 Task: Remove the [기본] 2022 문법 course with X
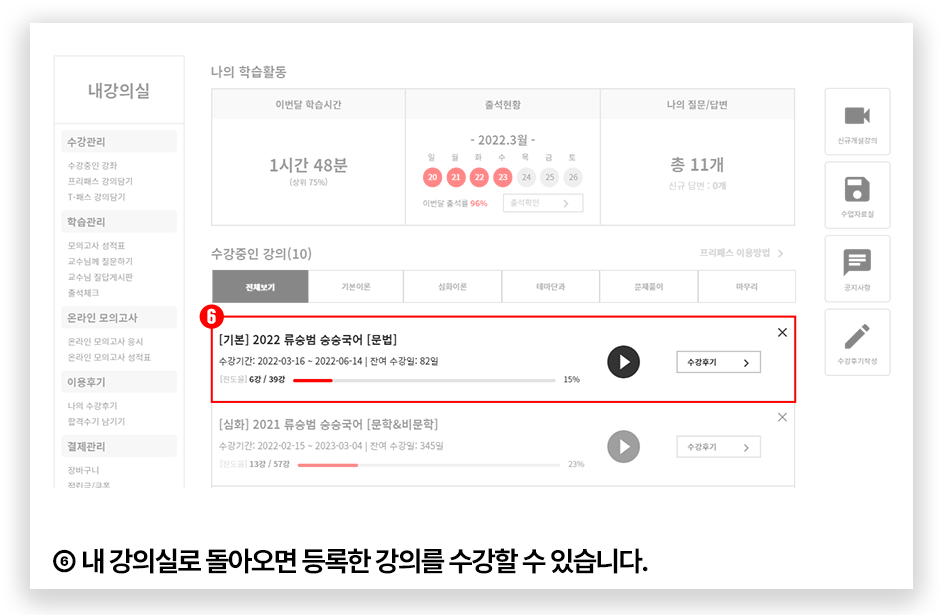(782, 332)
